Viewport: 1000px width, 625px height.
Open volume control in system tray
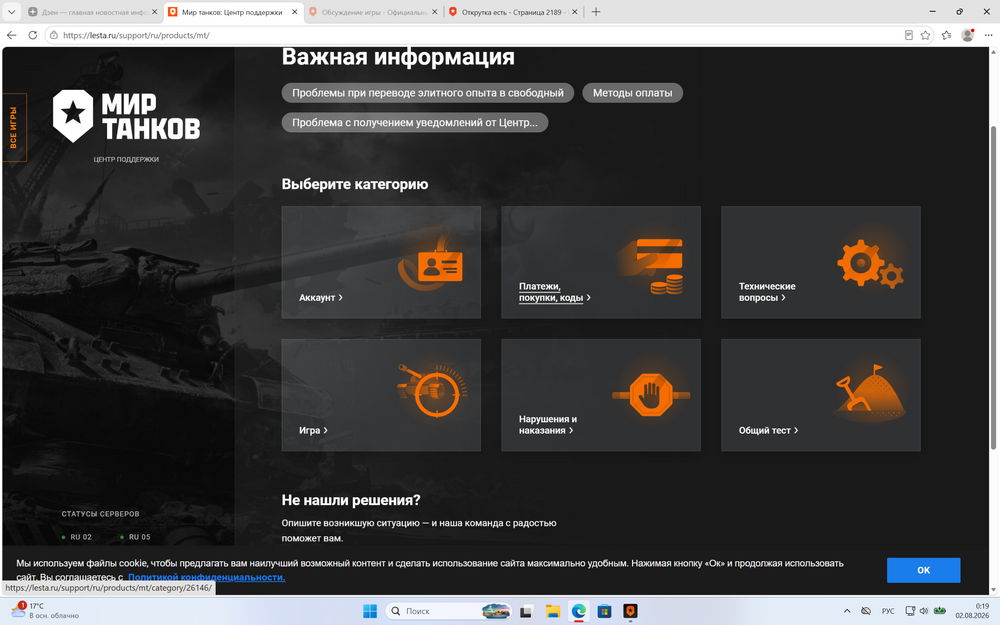click(x=924, y=611)
